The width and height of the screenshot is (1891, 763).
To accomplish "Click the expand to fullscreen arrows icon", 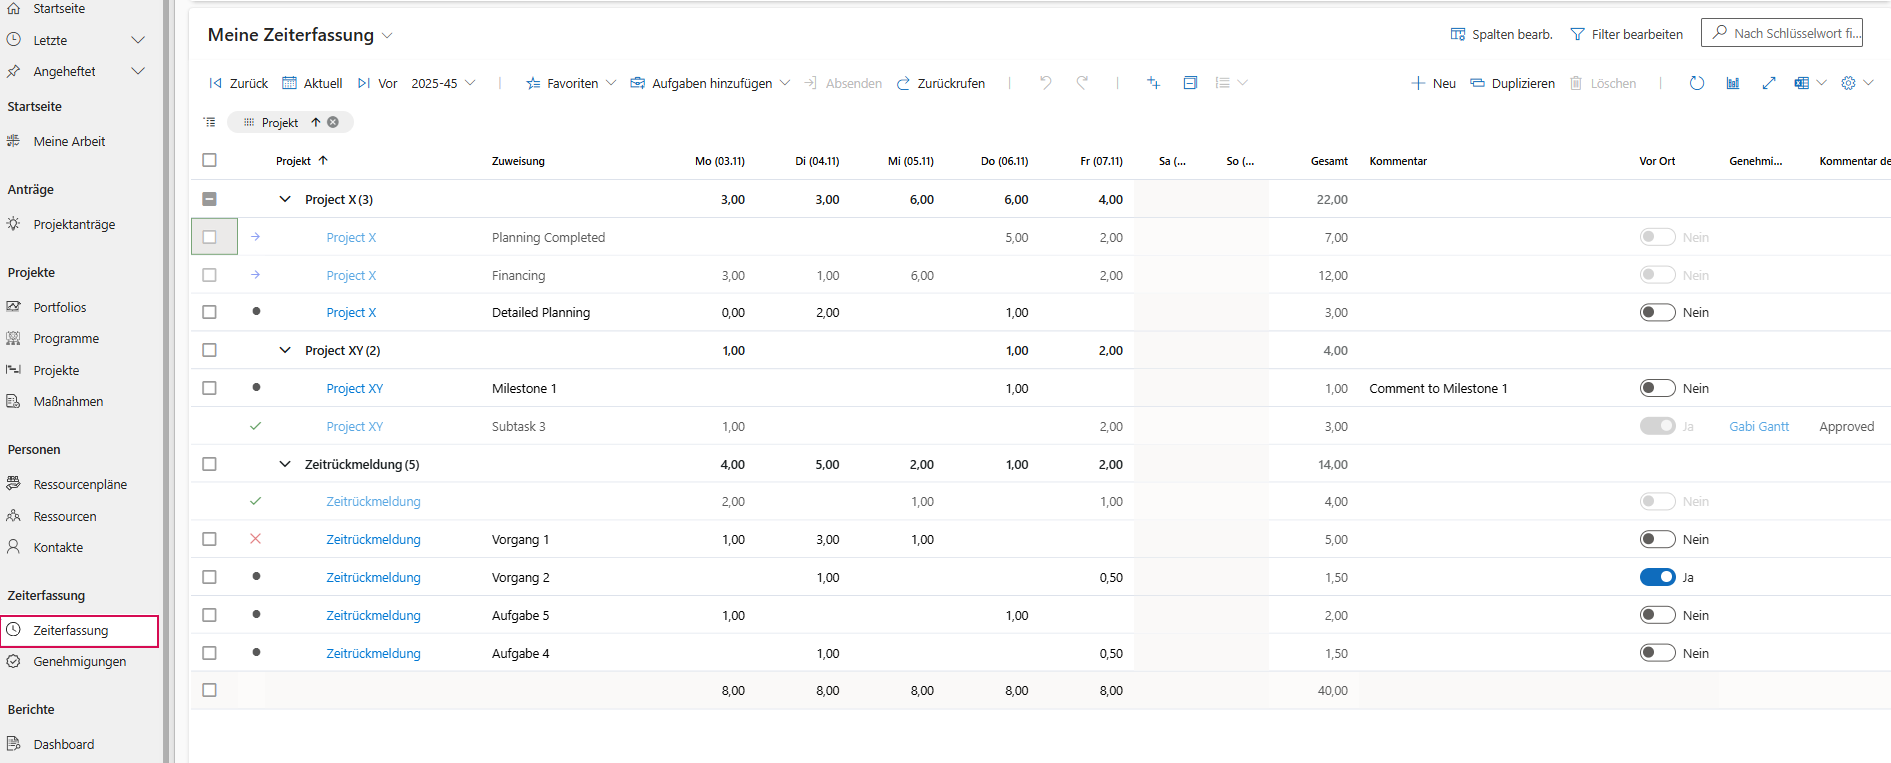I will pyautogui.click(x=1768, y=83).
